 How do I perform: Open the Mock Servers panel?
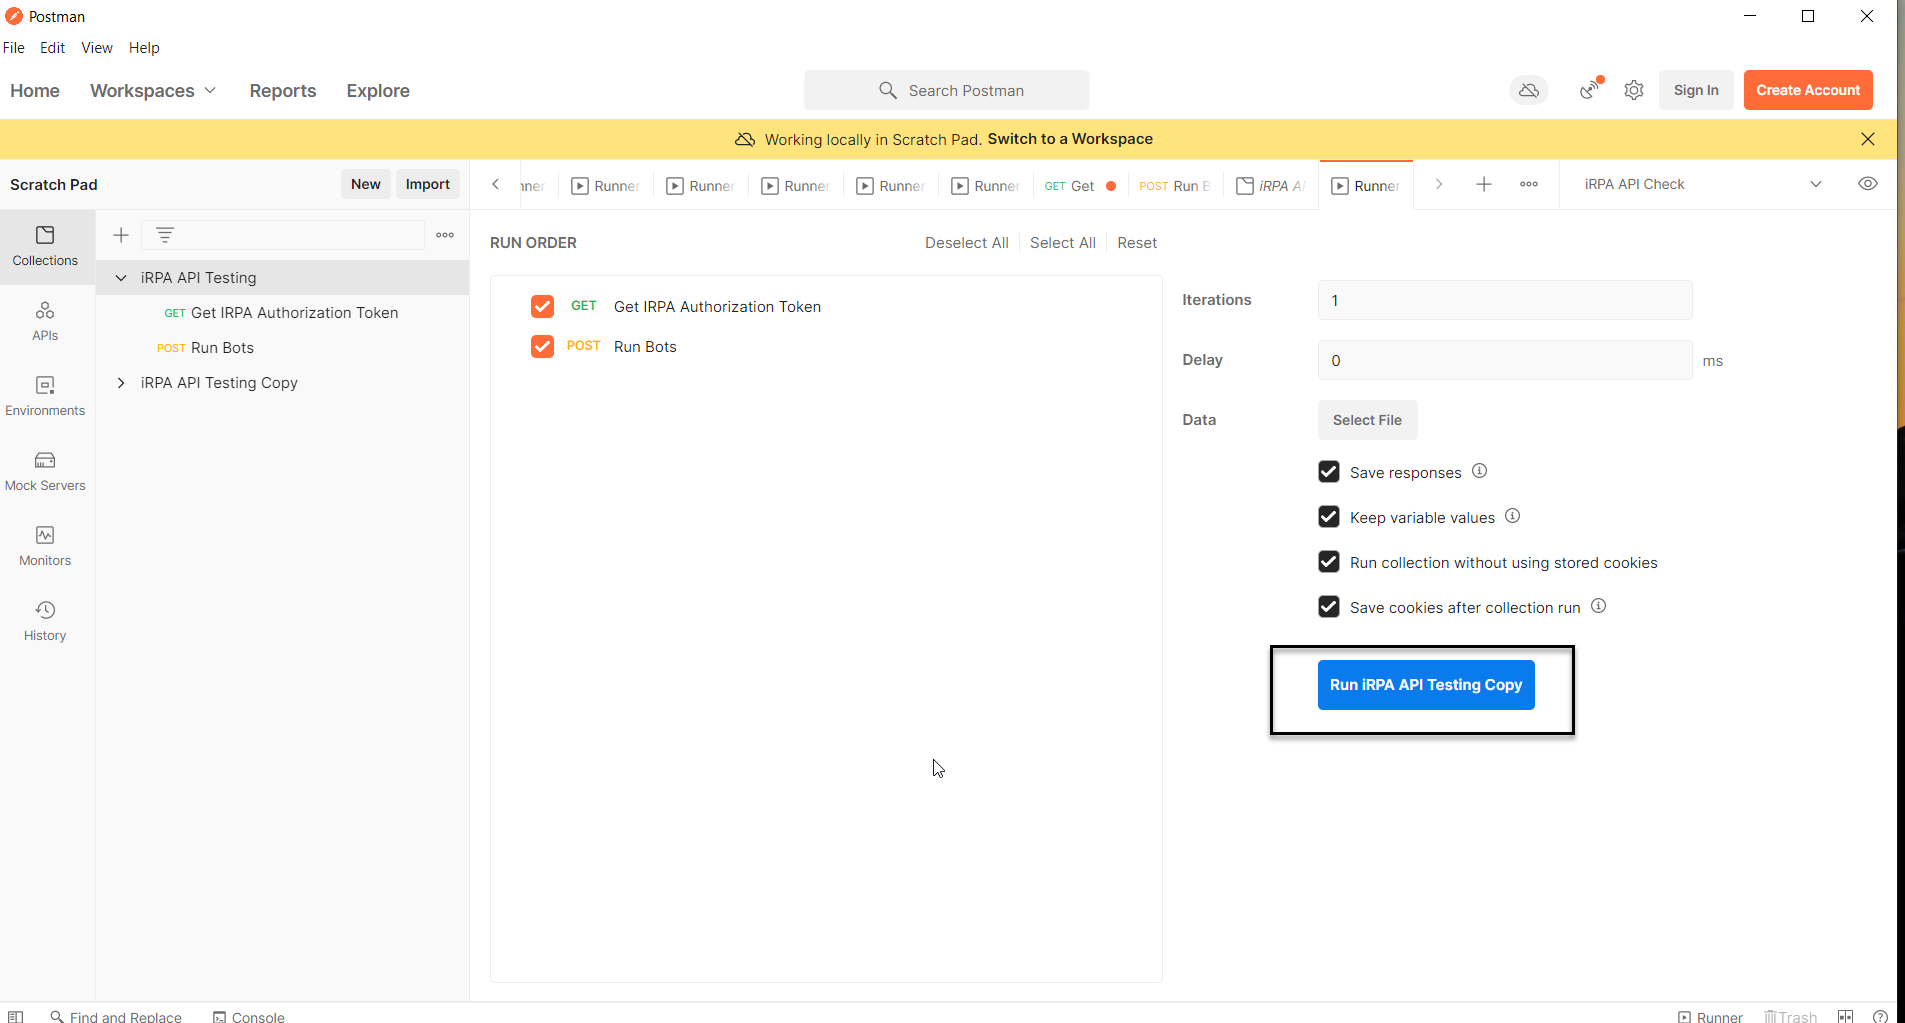45,471
